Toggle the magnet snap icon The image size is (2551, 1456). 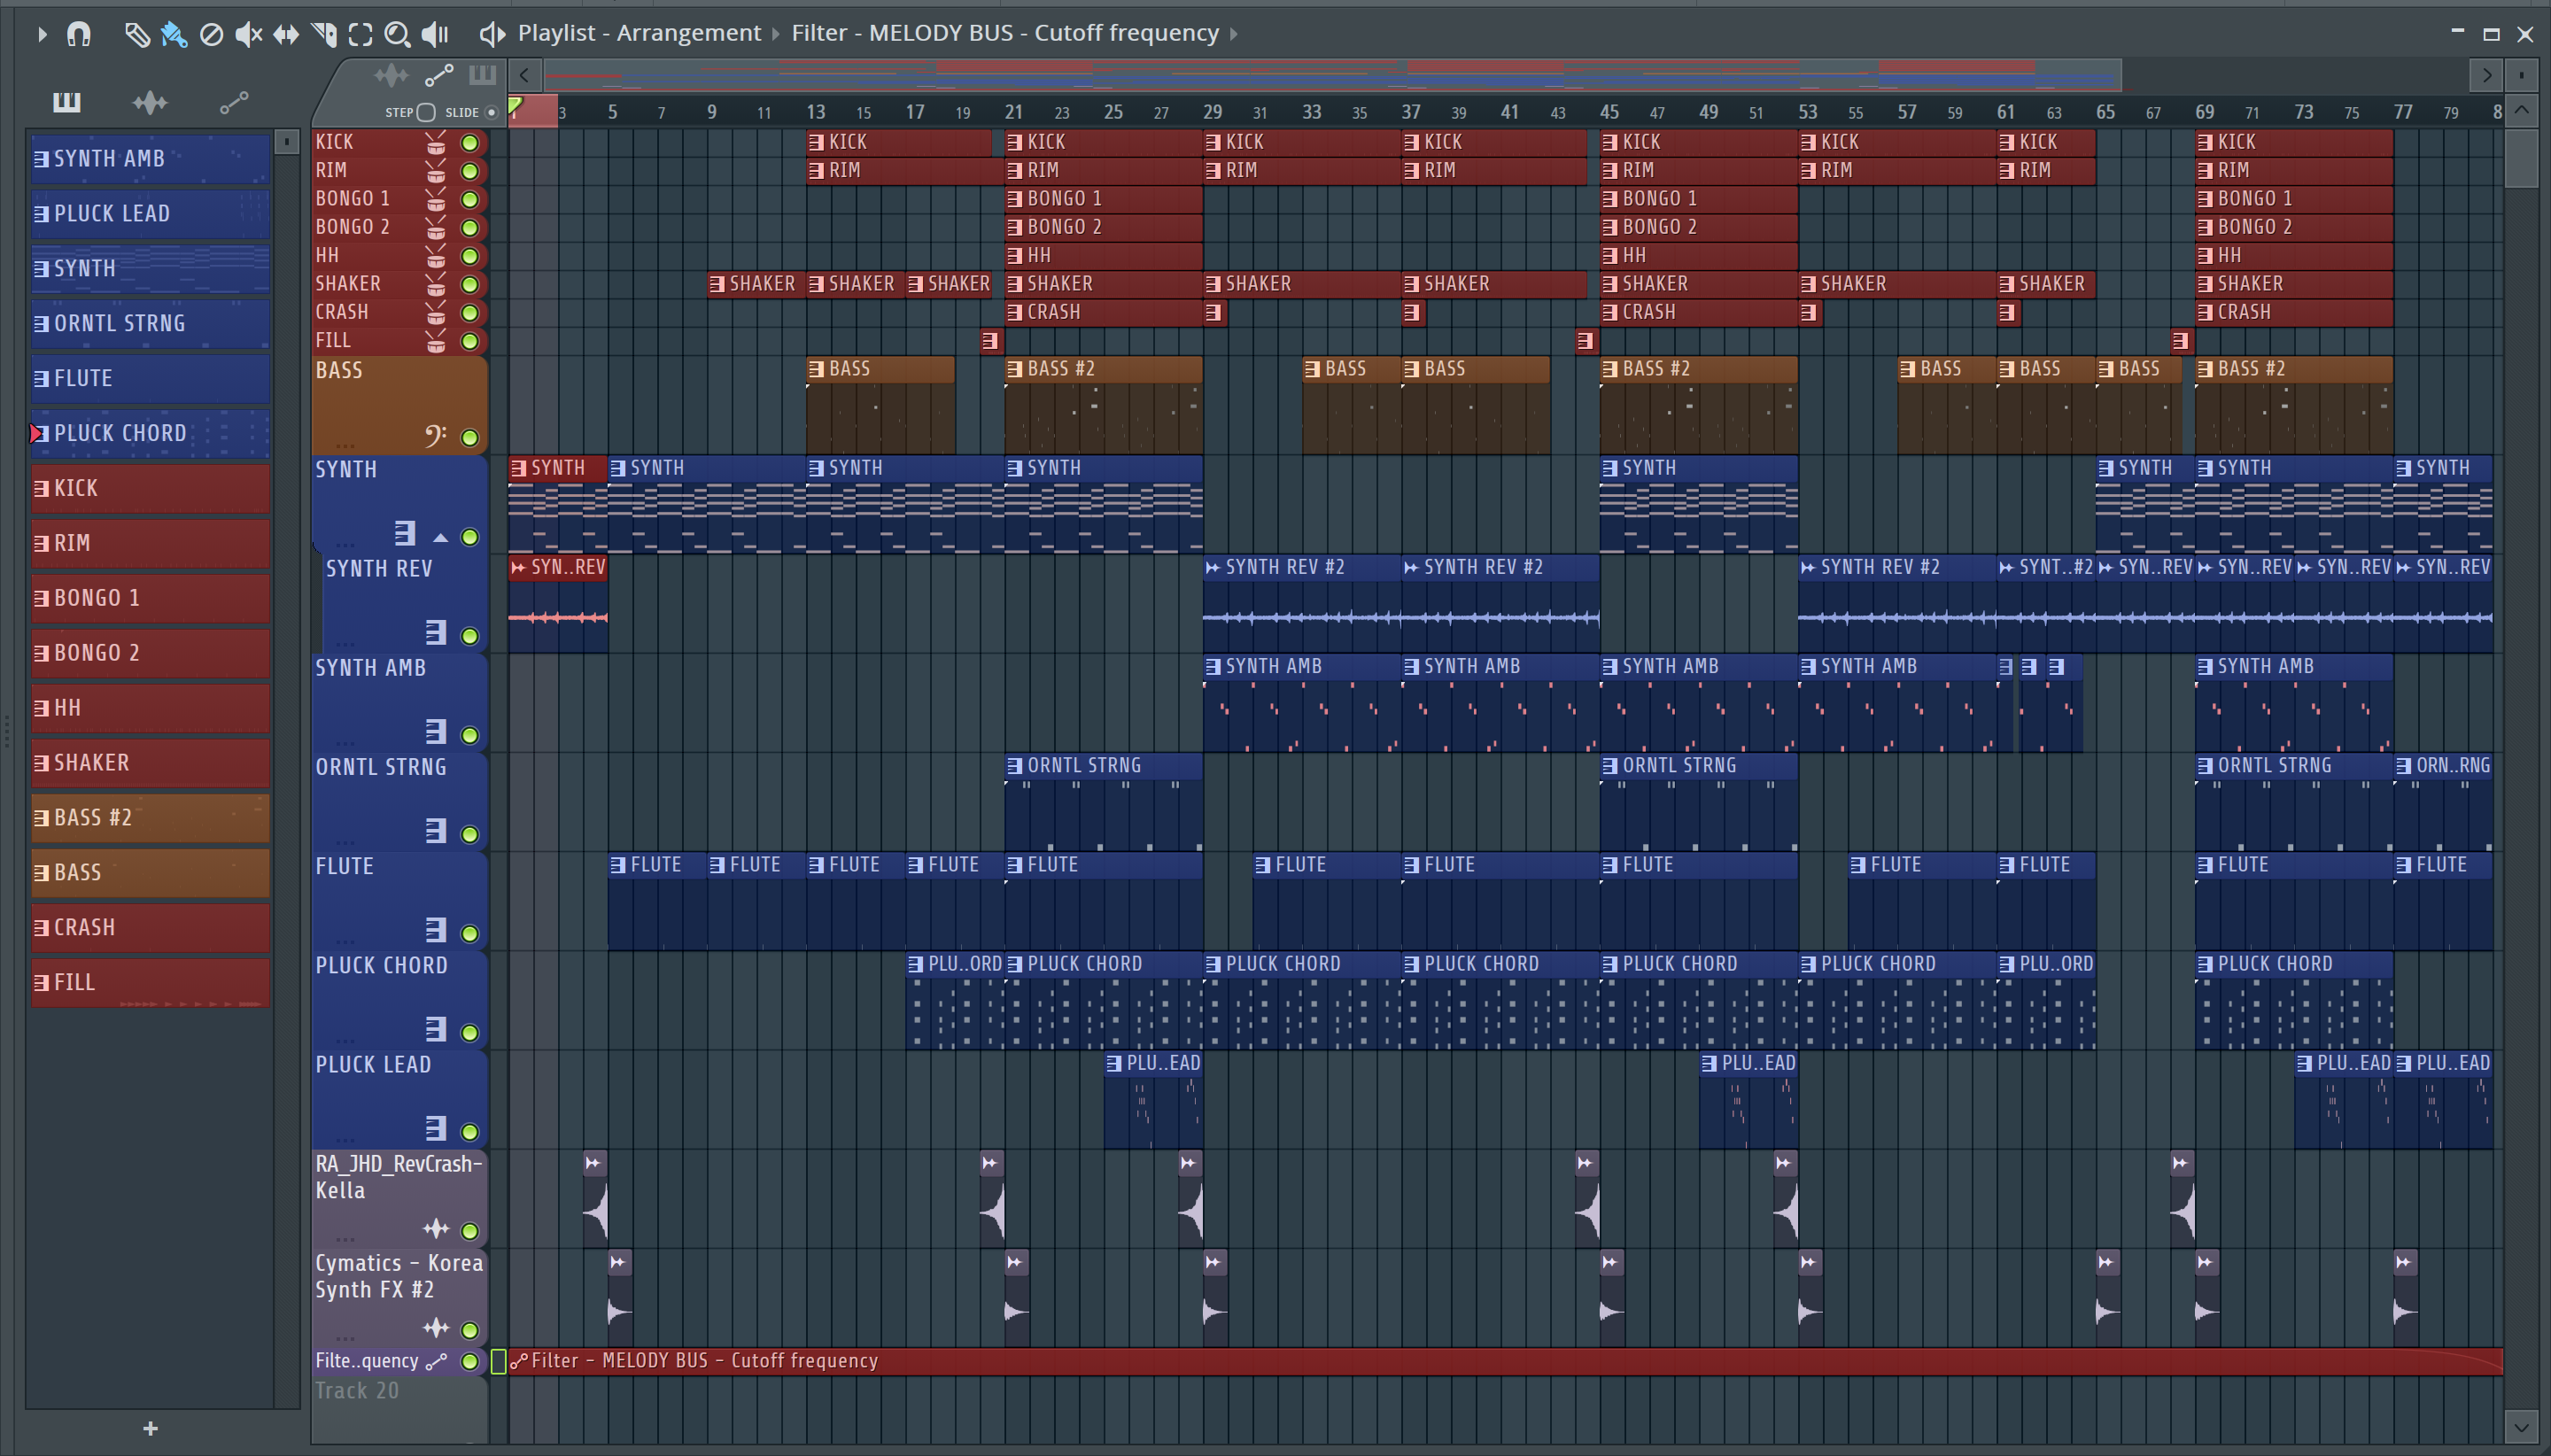[79, 34]
